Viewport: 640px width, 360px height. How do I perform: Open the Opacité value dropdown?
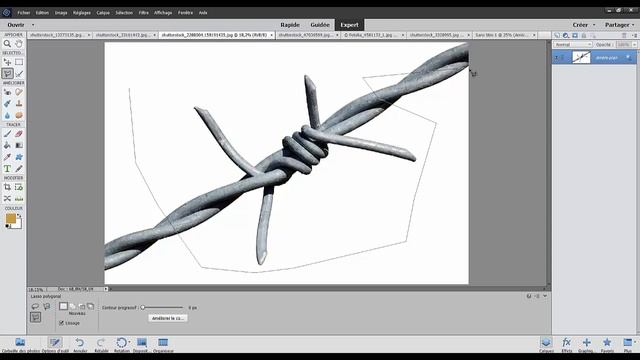pos(634,44)
